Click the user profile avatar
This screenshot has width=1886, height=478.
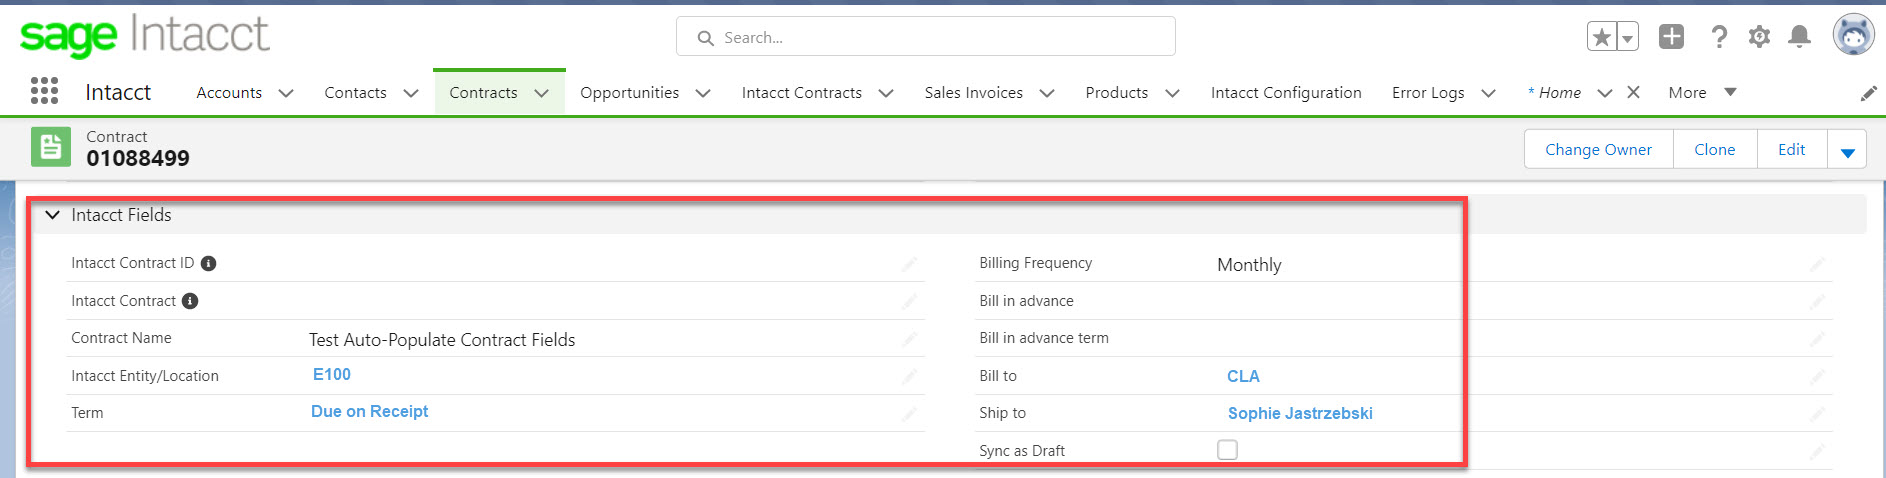coord(1852,35)
